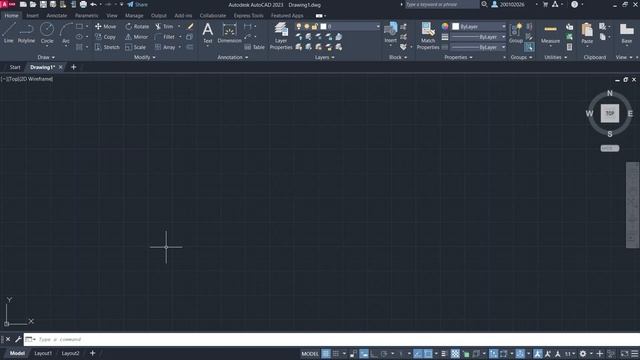640x360 pixels.
Task: Click the Plot printer icon
Action: coord(83,4)
